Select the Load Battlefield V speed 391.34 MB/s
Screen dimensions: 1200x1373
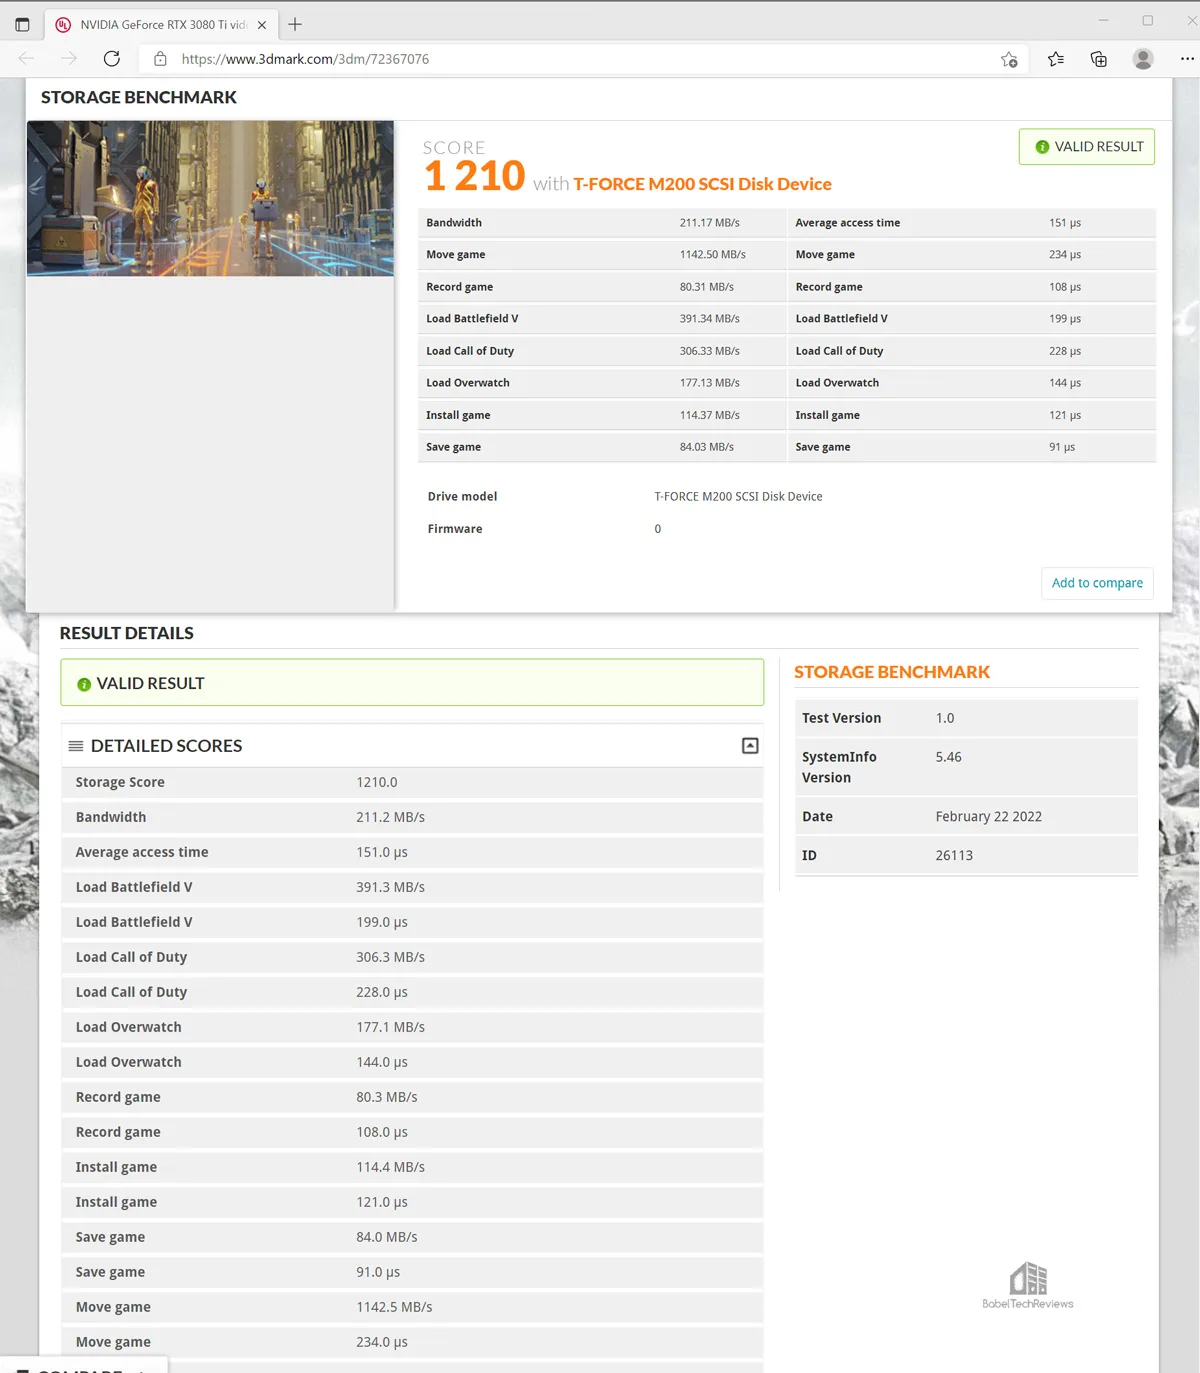[710, 319]
